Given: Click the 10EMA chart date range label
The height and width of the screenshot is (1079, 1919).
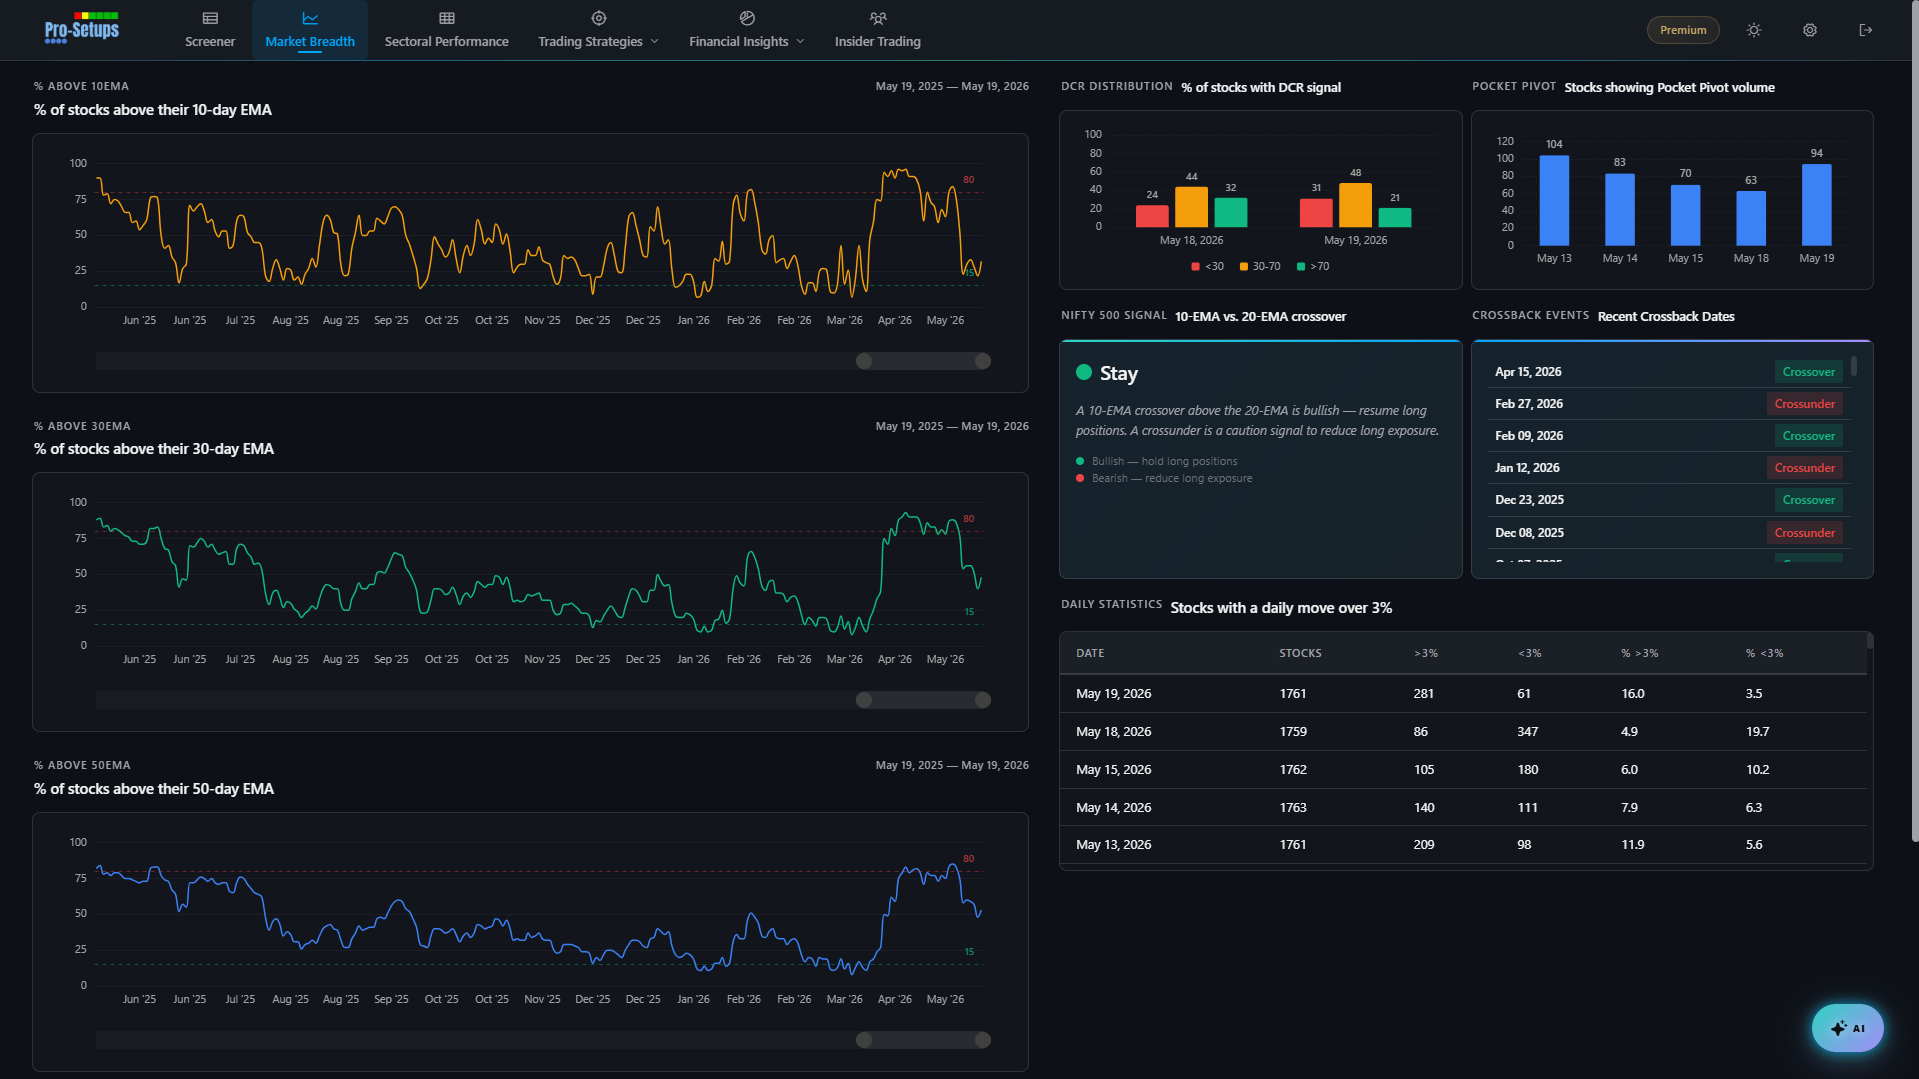Looking at the screenshot, I should pyautogui.click(x=952, y=87).
